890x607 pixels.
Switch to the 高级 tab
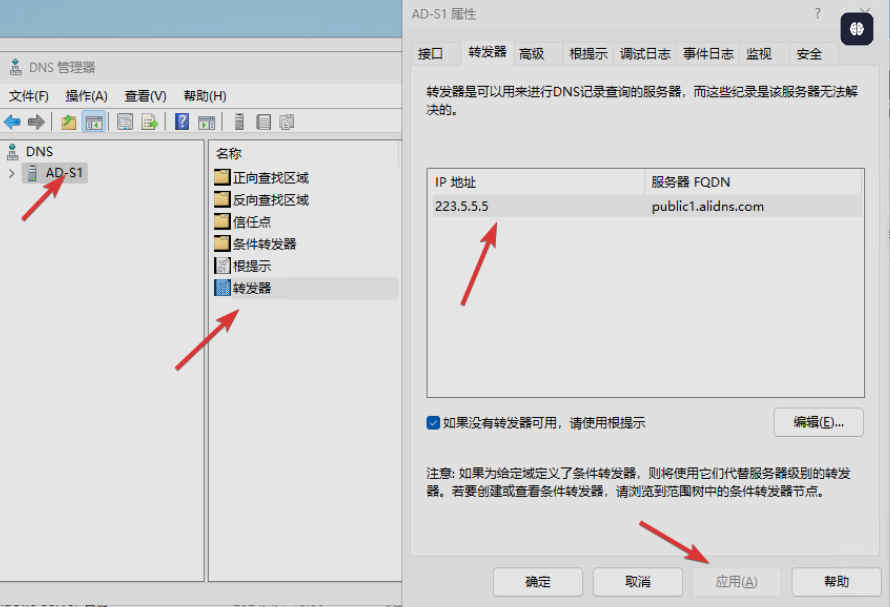pyautogui.click(x=532, y=54)
